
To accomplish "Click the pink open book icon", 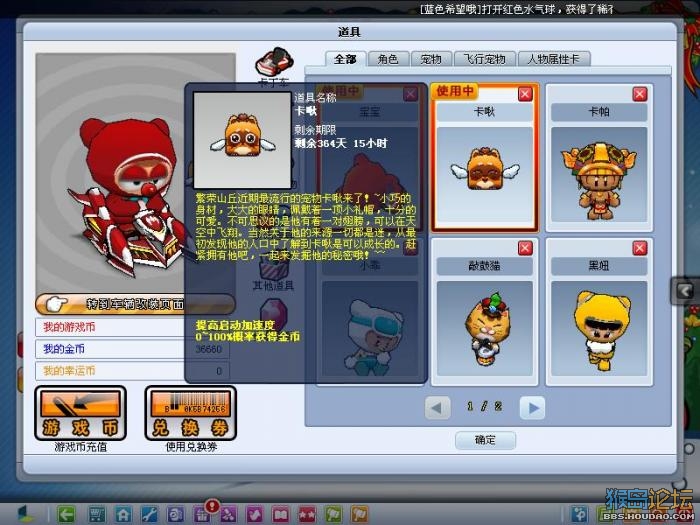I will (x=280, y=514).
